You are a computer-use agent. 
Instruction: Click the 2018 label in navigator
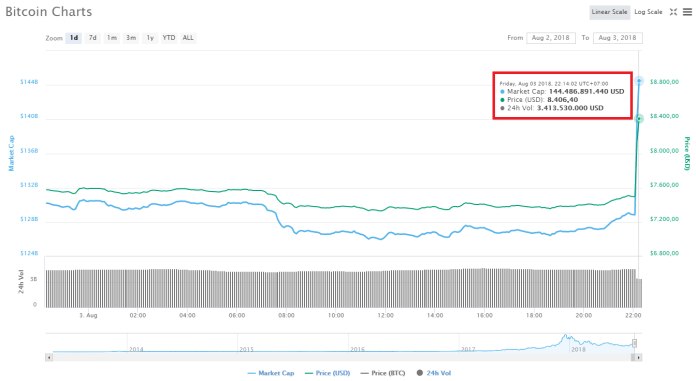click(578, 349)
